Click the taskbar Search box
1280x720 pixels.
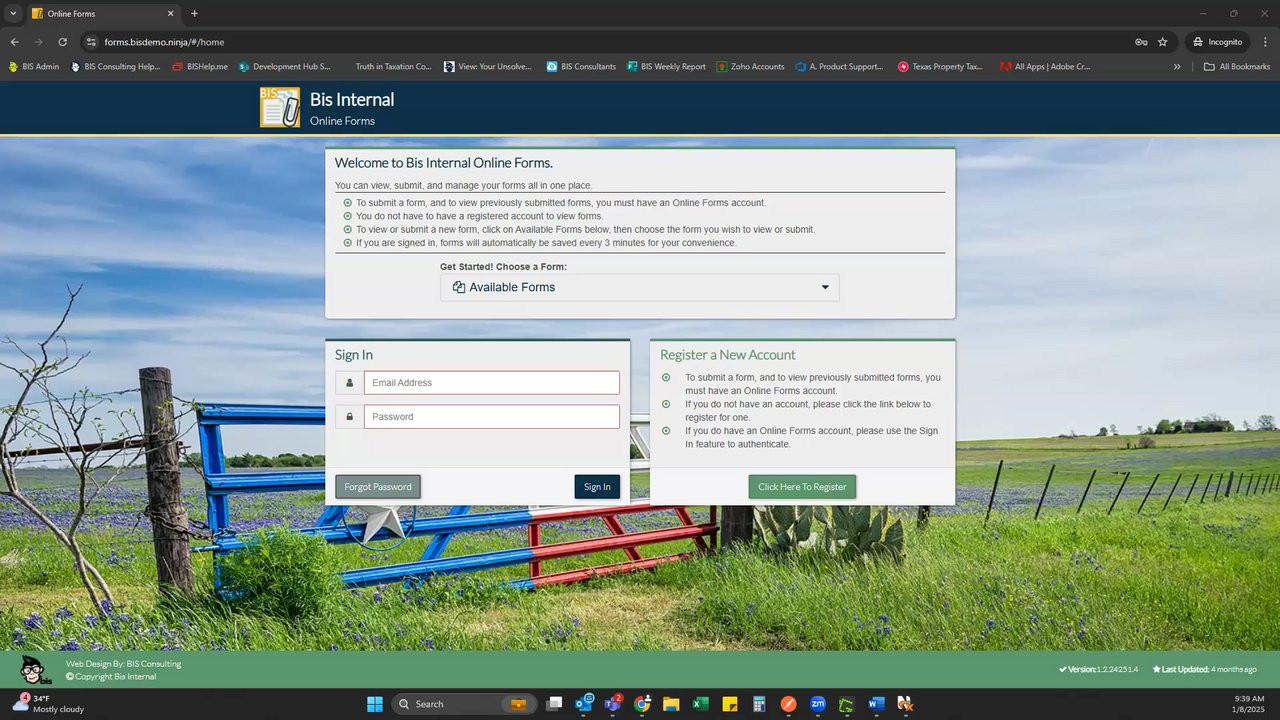pyautogui.click(x=464, y=704)
